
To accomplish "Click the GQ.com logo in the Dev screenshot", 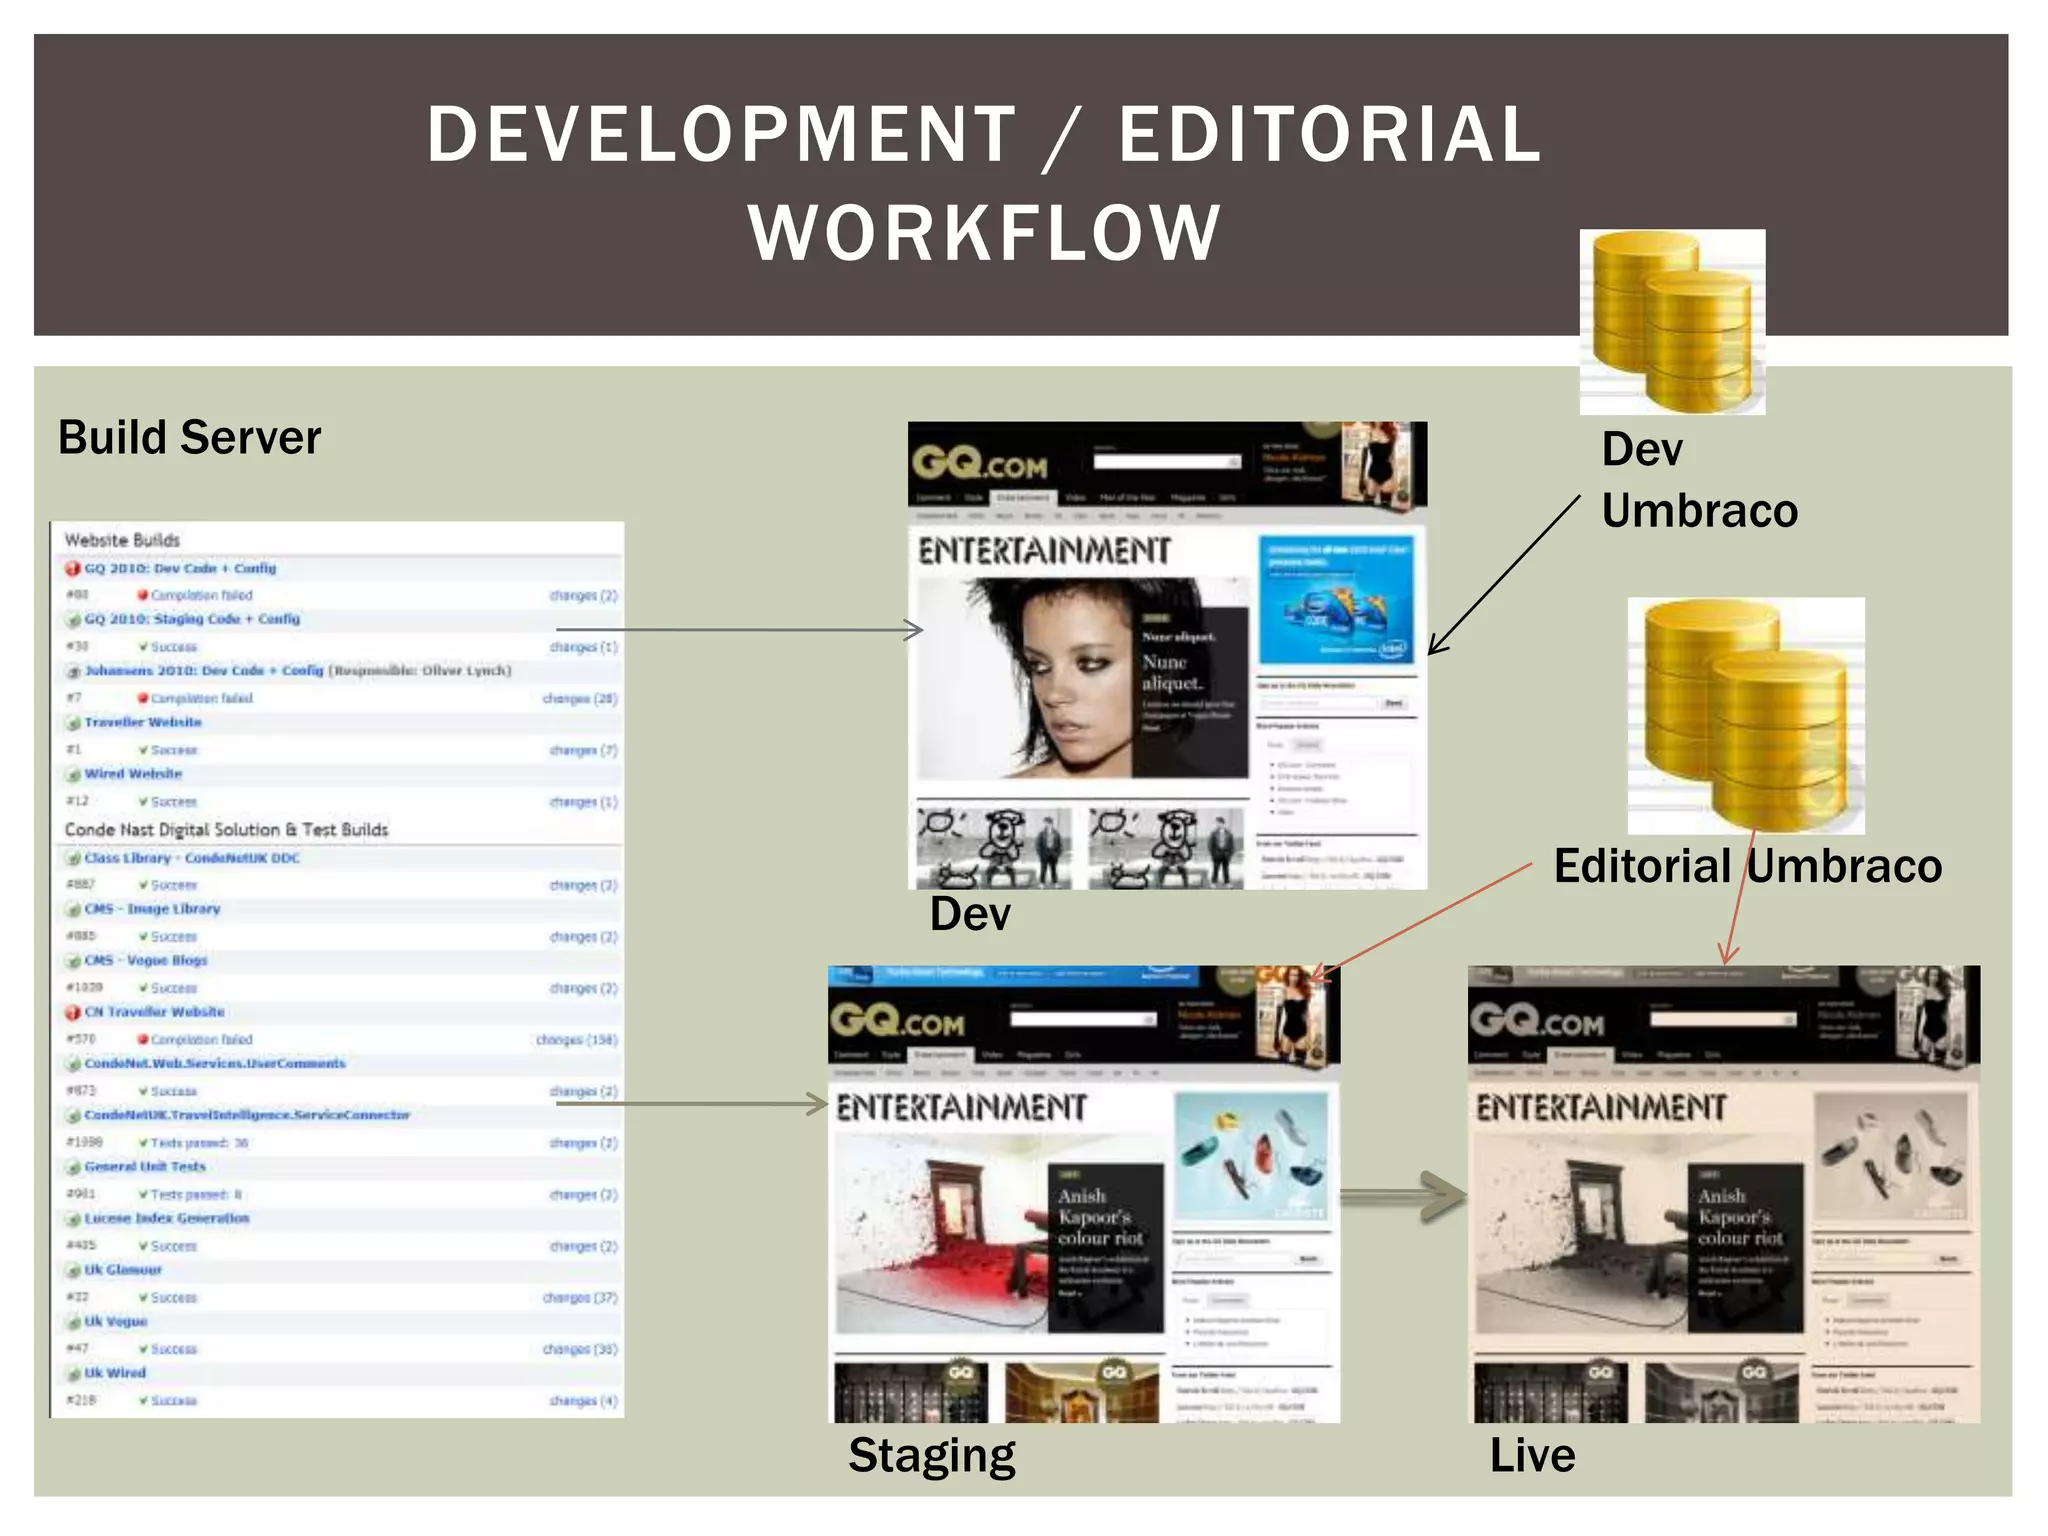I will pos(979,465).
